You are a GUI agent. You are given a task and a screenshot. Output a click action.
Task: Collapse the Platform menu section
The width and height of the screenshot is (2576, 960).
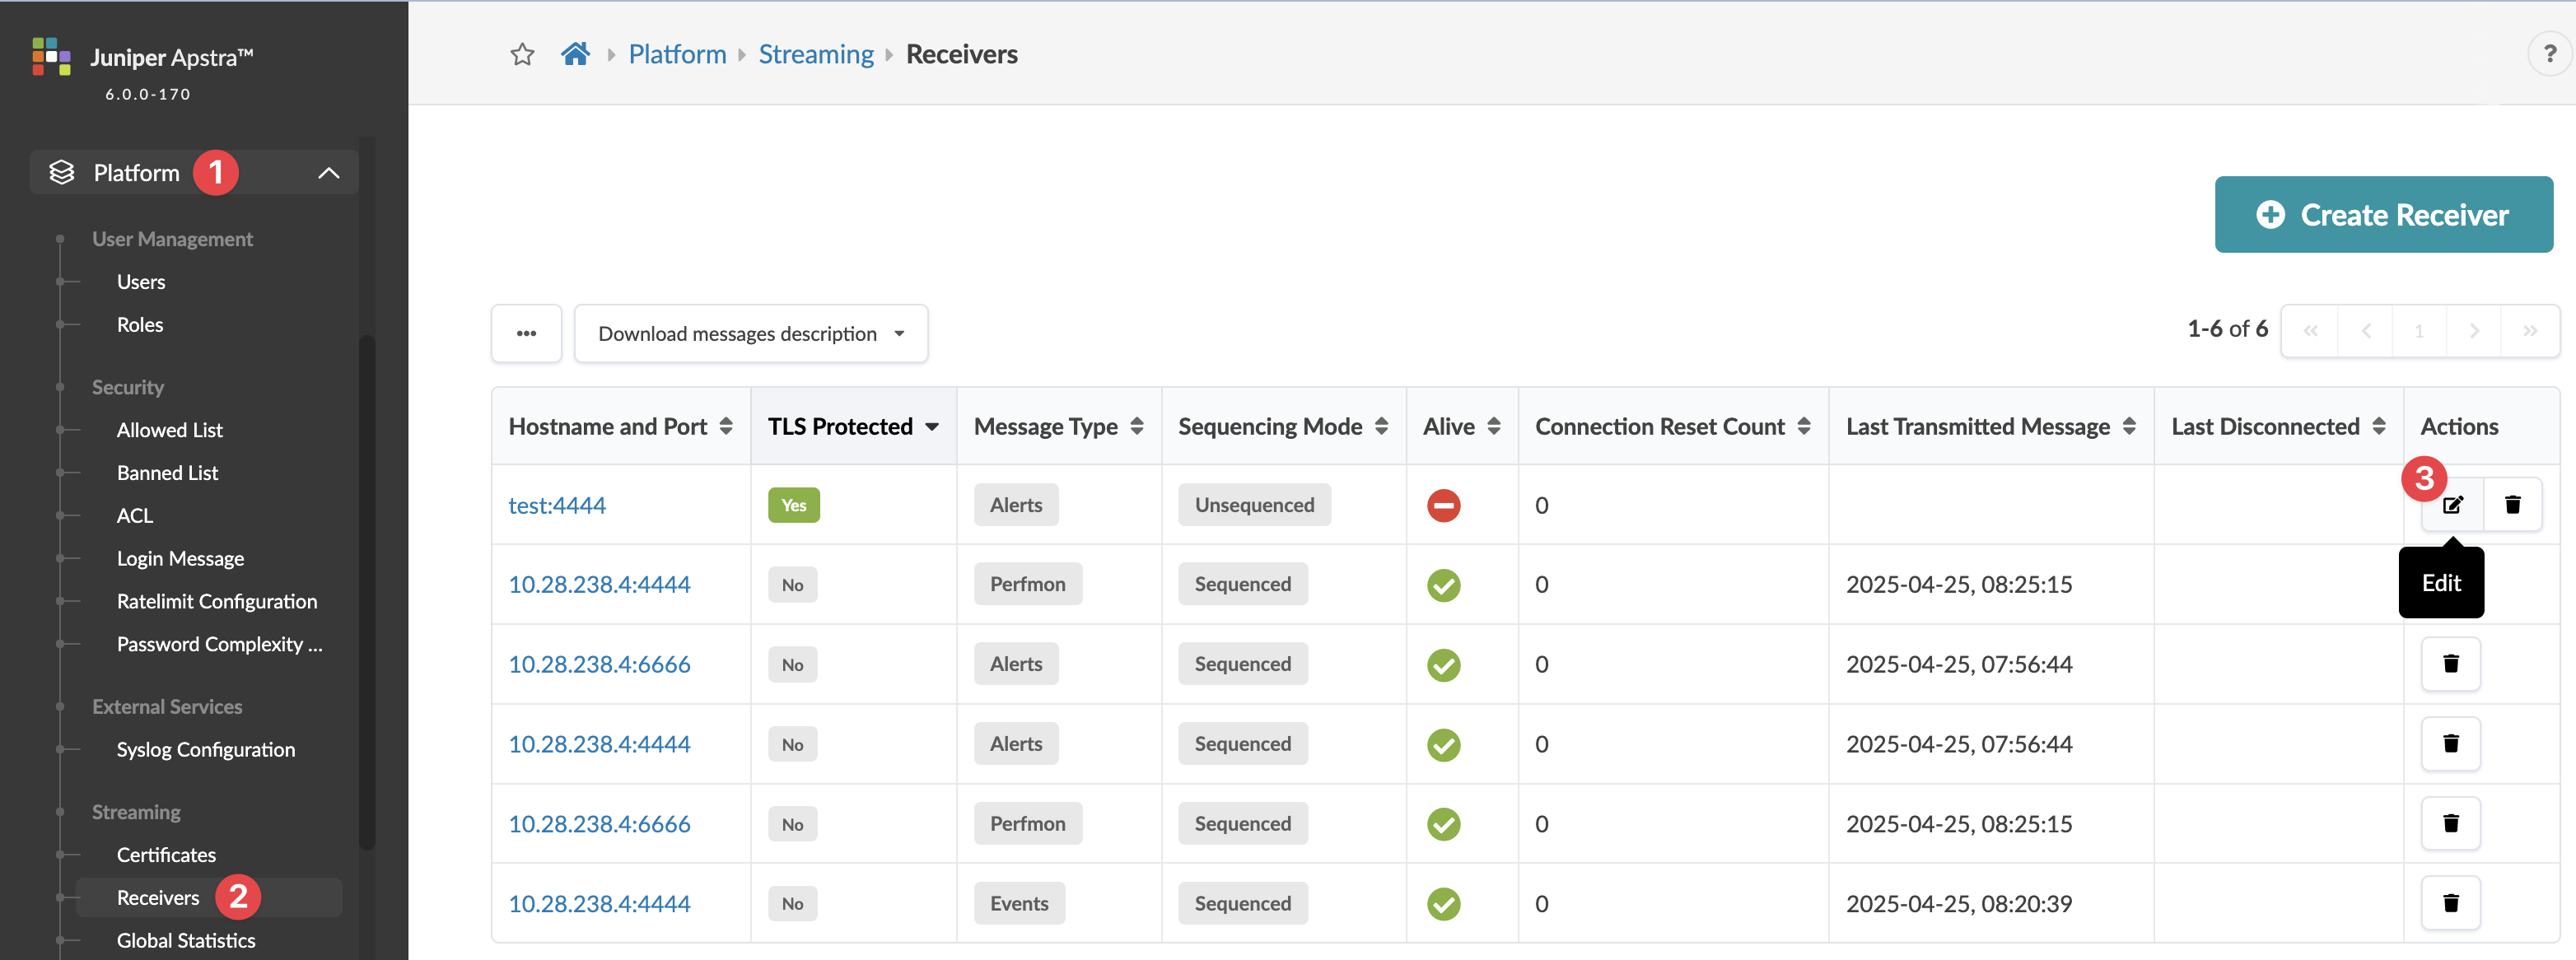[328, 173]
